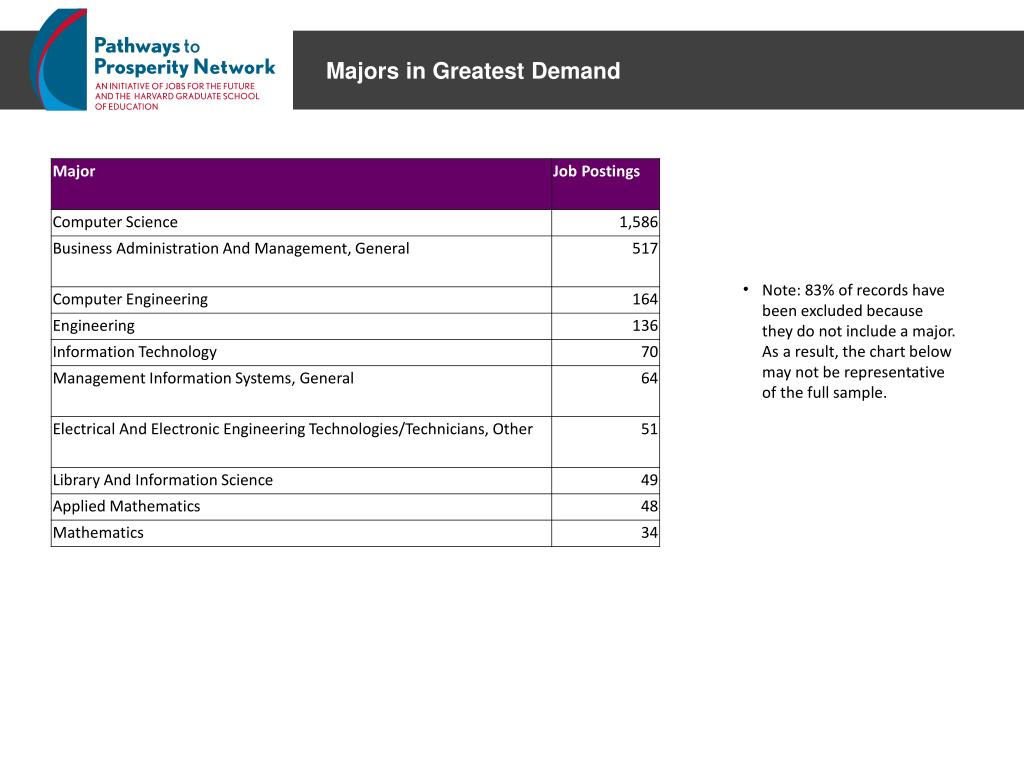
Task: Click the 'Major' column header
Action: click(301, 184)
